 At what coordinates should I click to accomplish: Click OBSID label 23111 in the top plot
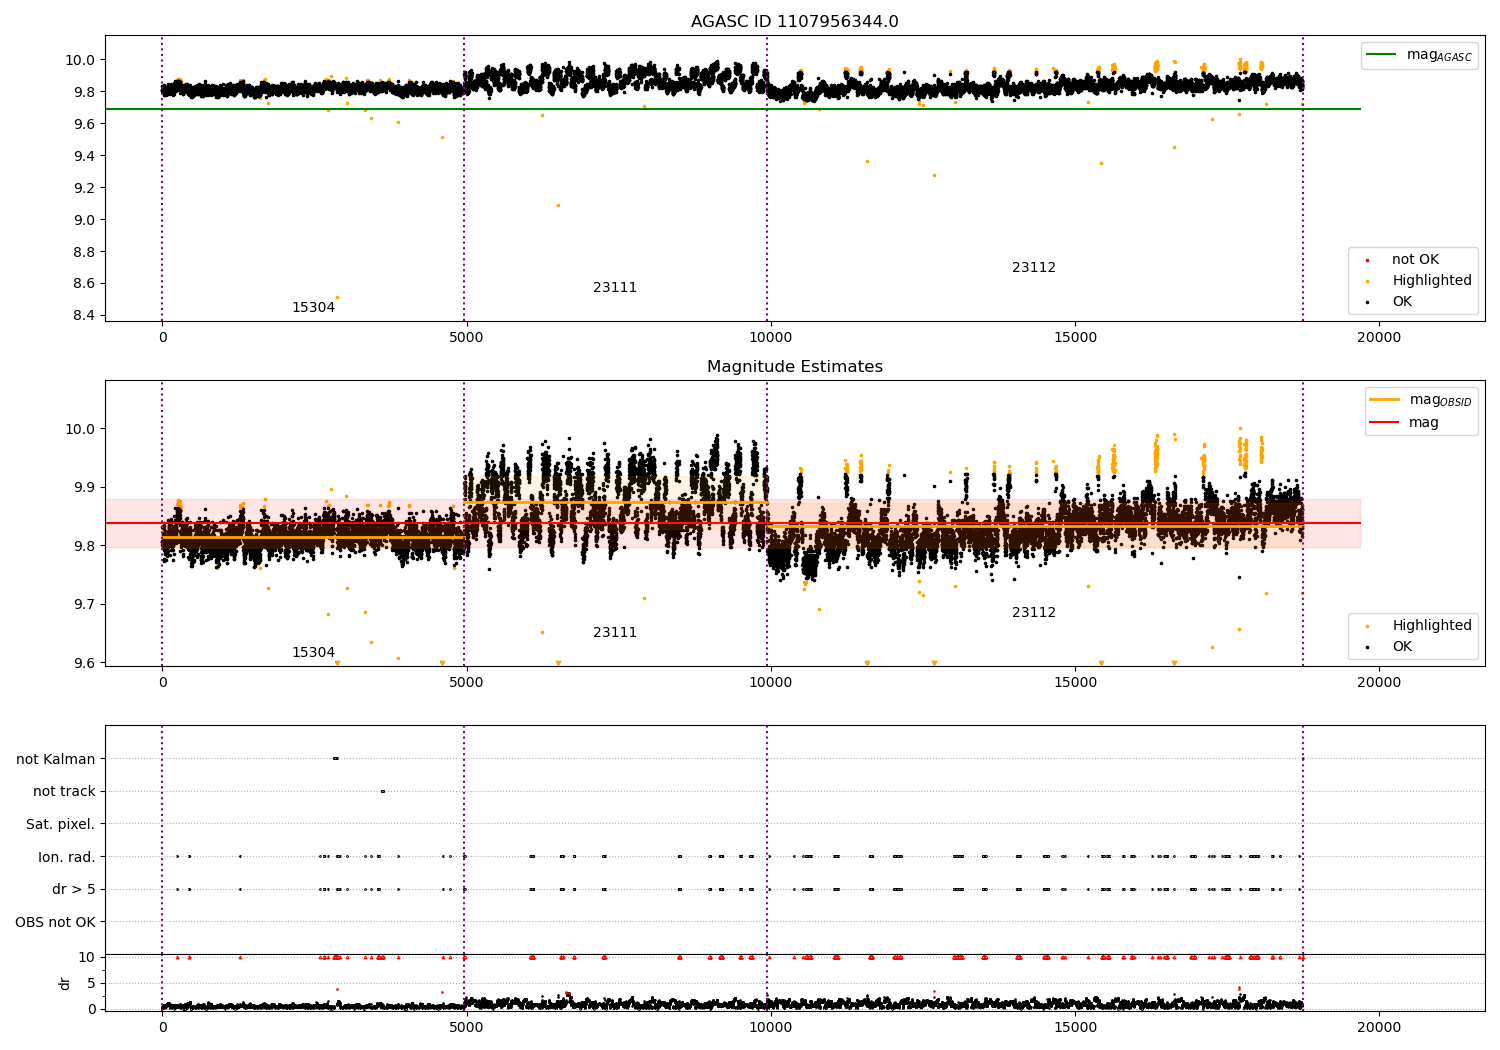615,288
